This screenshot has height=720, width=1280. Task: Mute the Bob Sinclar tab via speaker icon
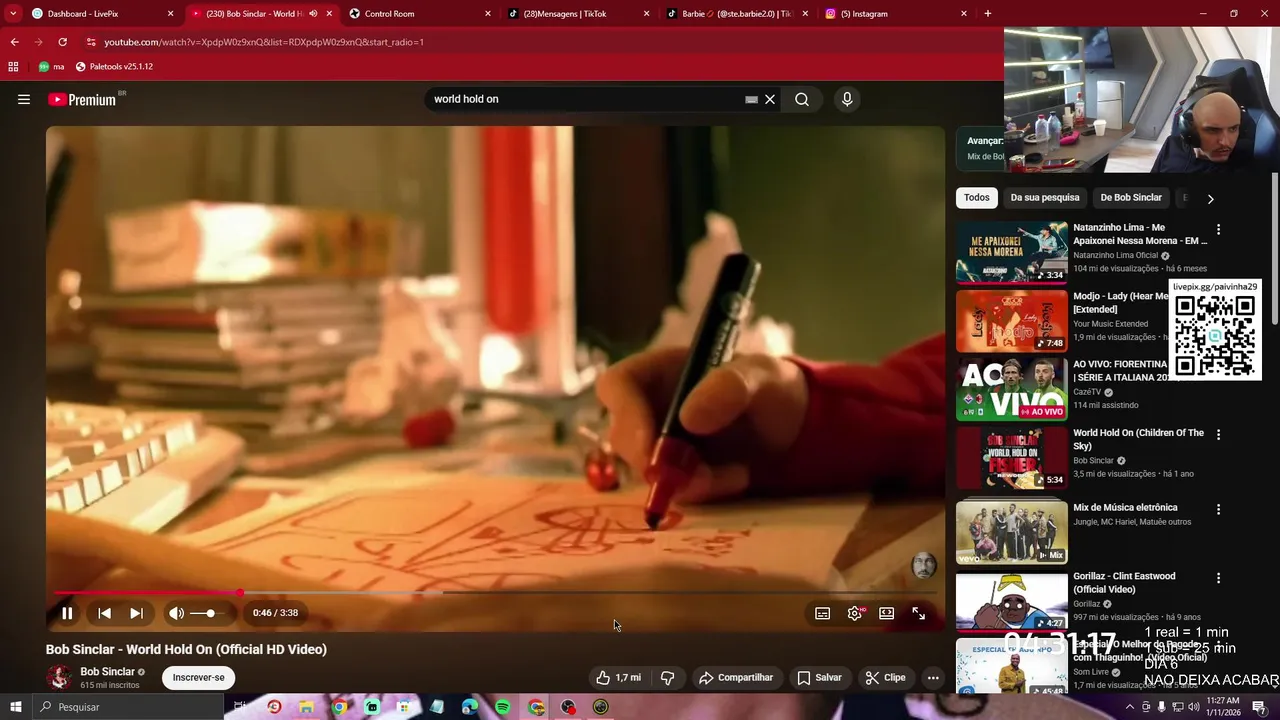tap(313, 14)
